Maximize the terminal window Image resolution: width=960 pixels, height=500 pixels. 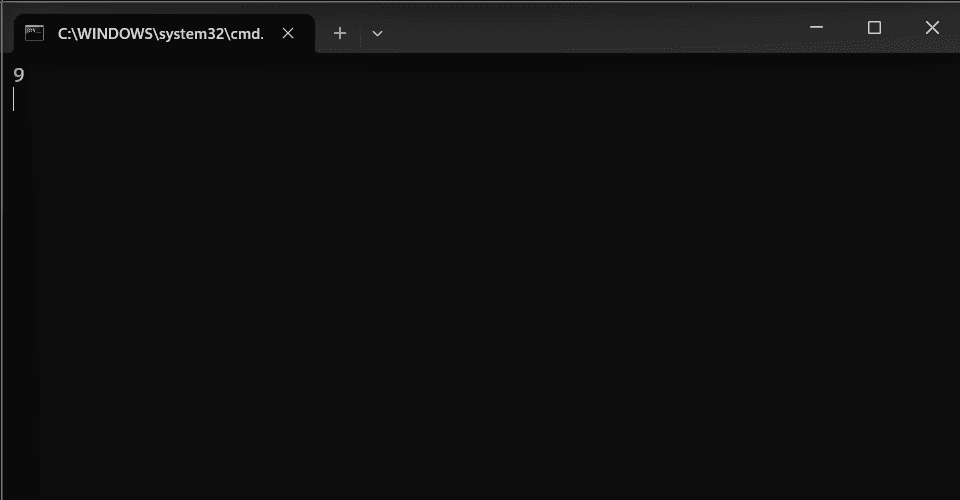click(x=874, y=27)
